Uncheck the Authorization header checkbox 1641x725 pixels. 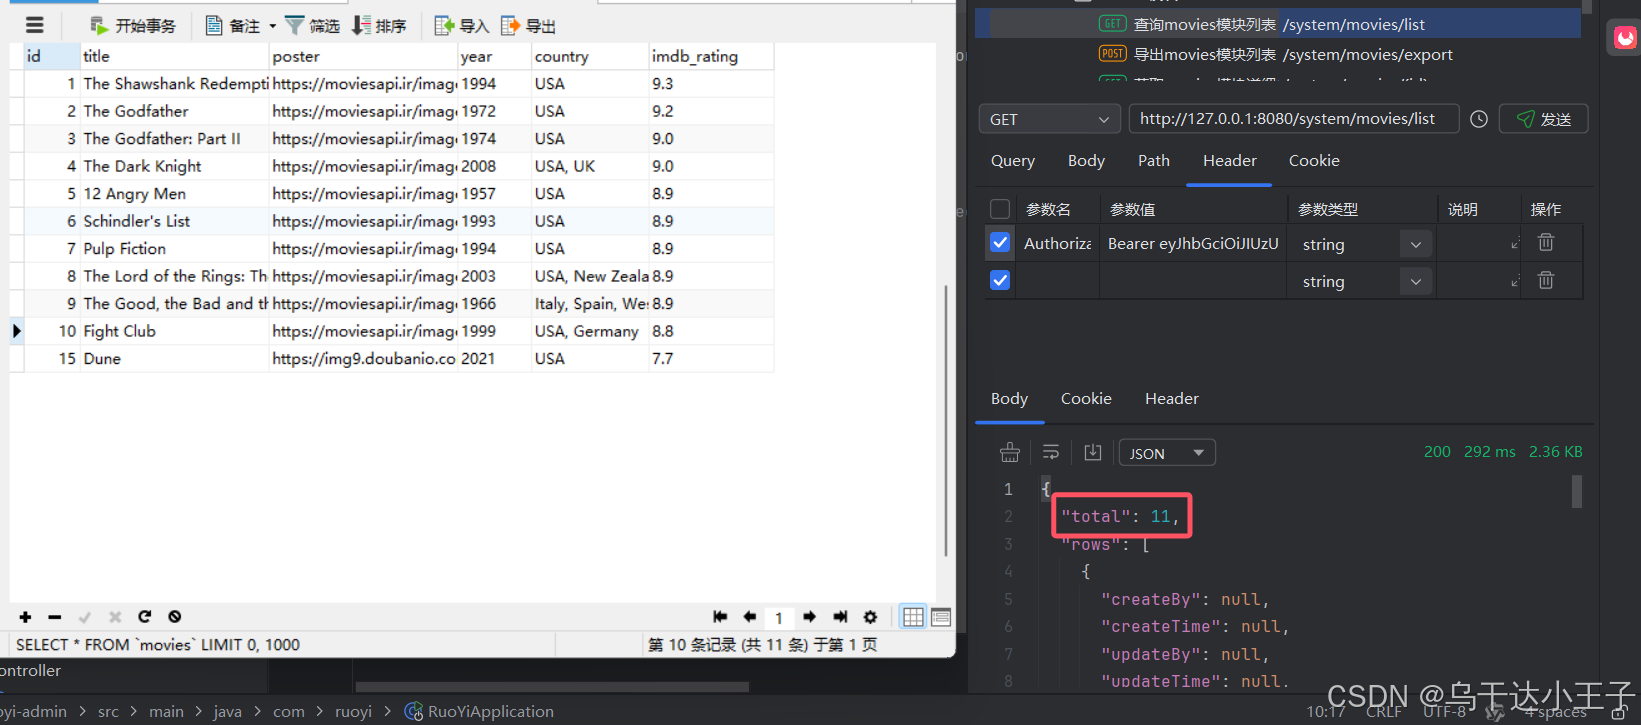pos(1000,243)
